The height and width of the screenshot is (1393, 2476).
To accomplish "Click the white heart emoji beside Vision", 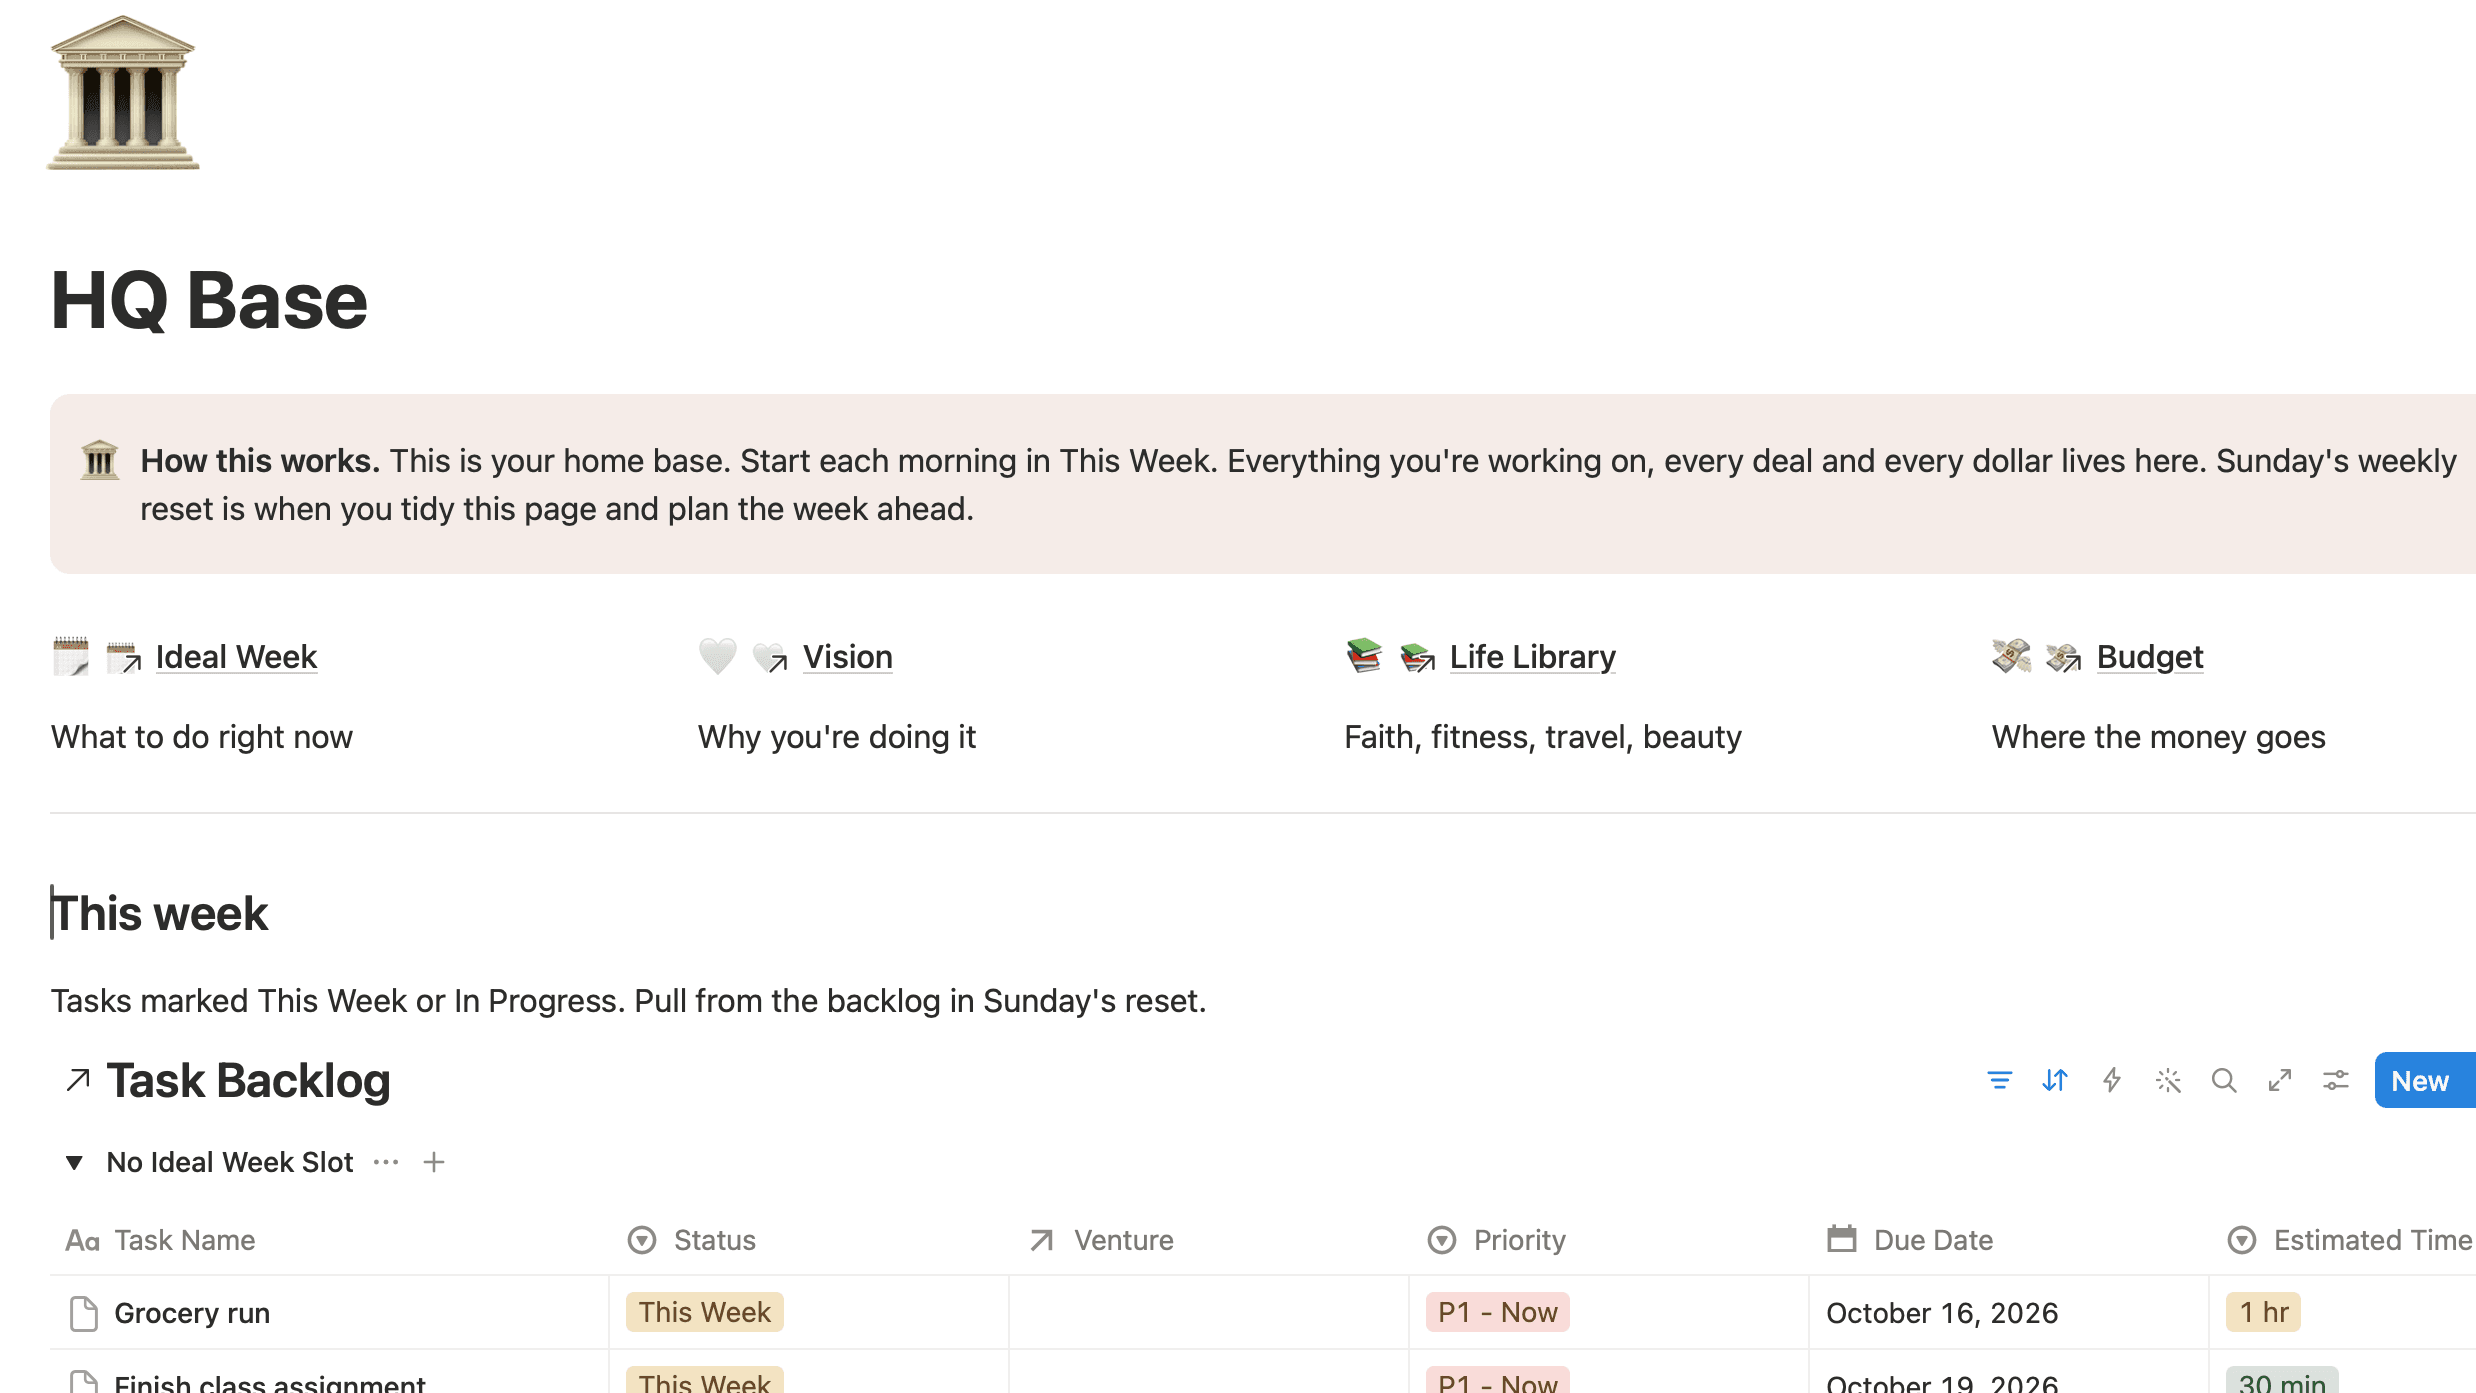I will pyautogui.click(x=717, y=656).
